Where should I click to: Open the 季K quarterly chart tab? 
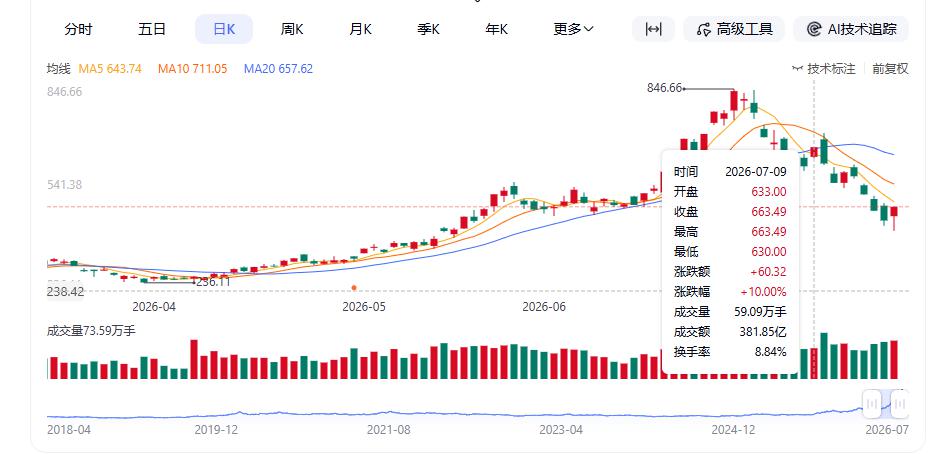tap(428, 29)
